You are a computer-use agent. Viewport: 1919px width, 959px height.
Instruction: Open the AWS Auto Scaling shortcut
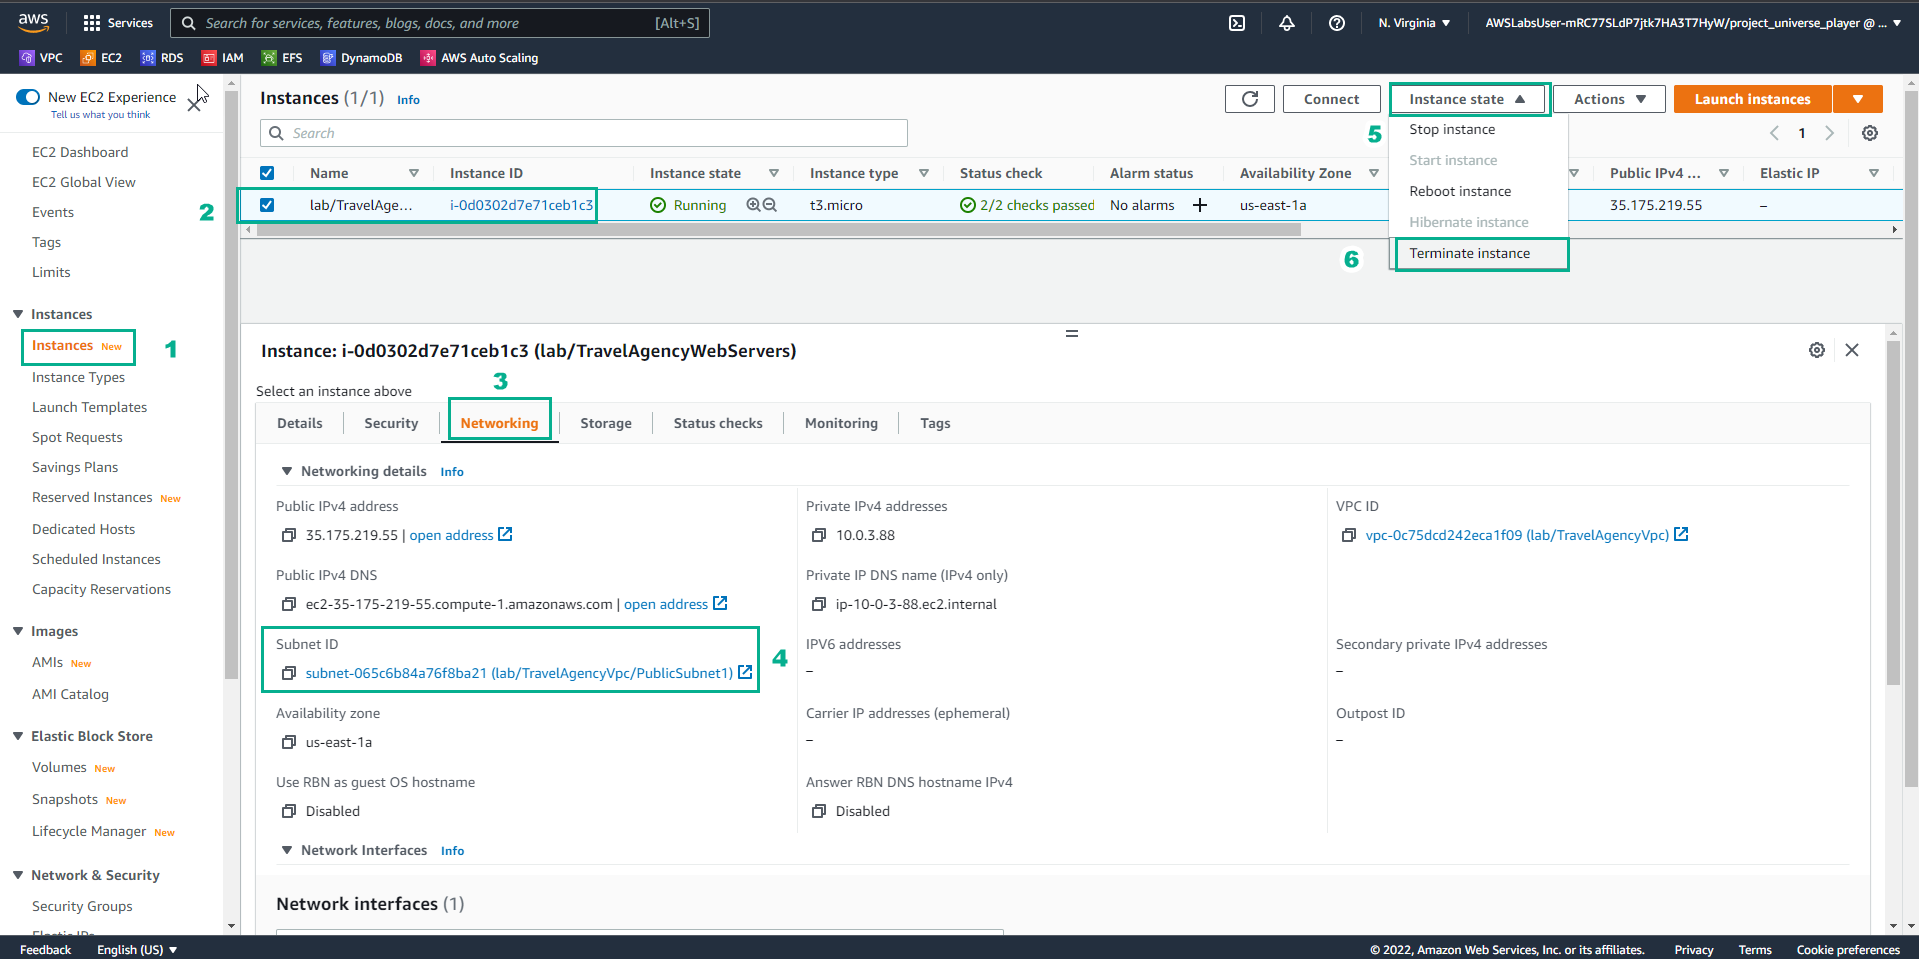(479, 58)
